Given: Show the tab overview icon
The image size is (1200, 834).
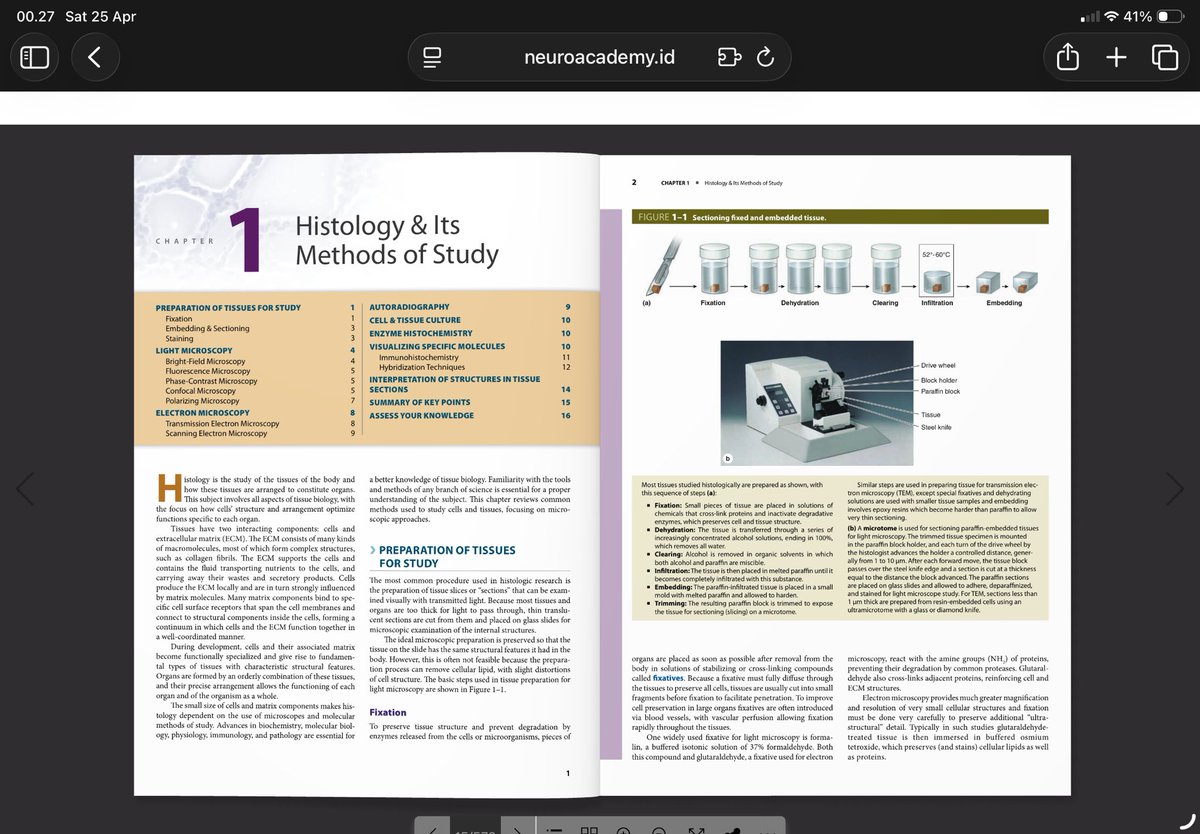Looking at the screenshot, I should pyautogui.click(x=1164, y=58).
